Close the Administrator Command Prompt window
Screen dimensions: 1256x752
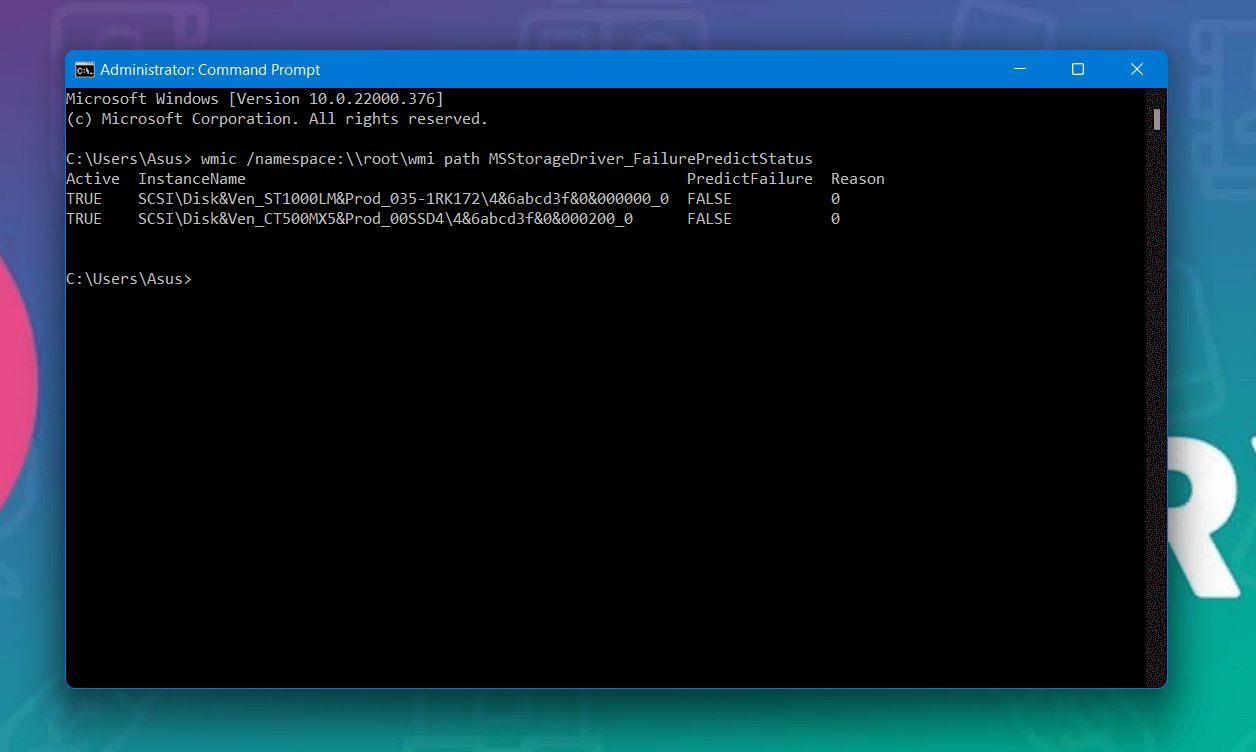(1137, 69)
